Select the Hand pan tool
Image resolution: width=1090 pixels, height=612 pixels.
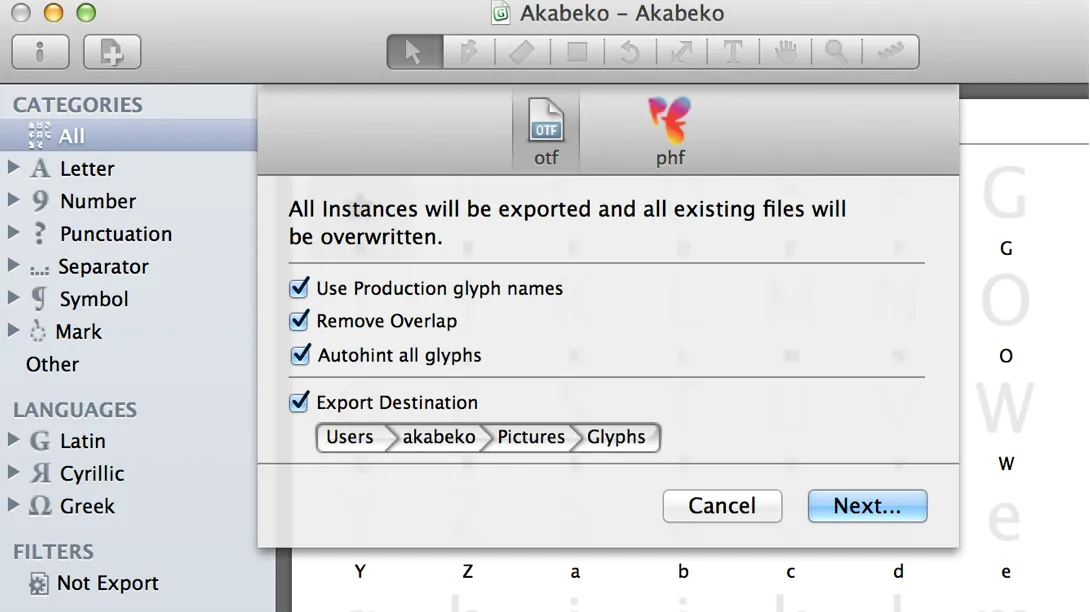[x=786, y=52]
